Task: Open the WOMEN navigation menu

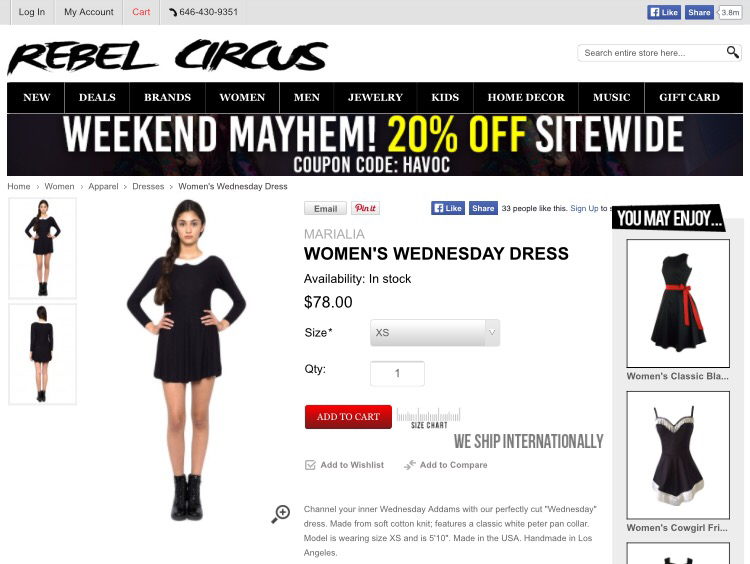Action: coord(242,98)
